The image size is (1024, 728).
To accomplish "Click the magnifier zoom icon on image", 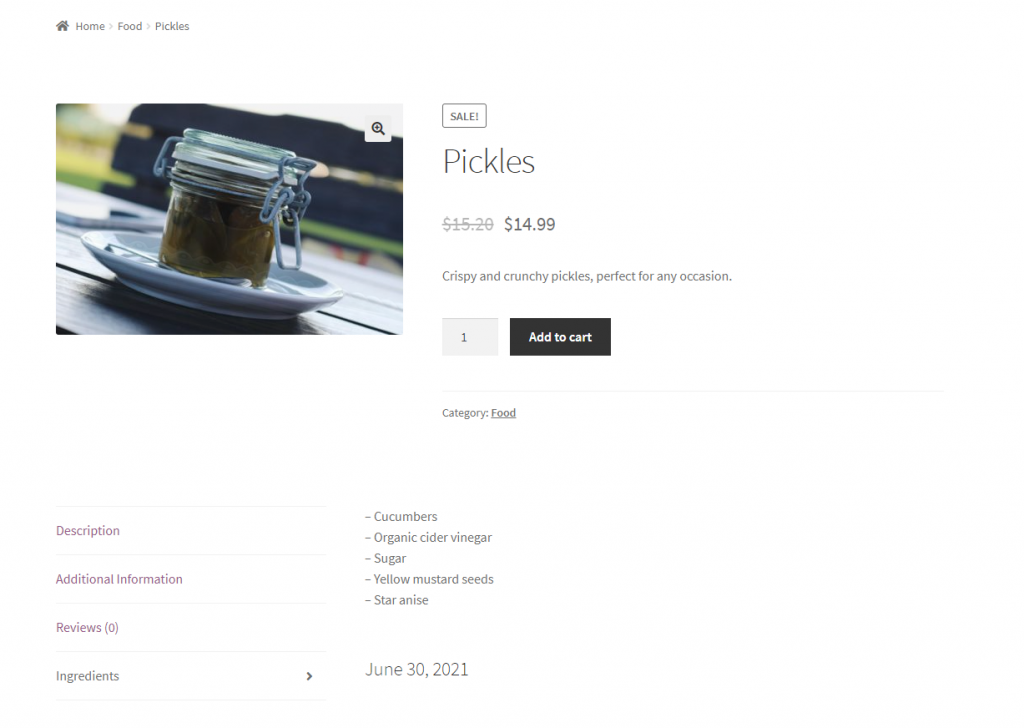I will pyautogui.click(x=378, y=129).
